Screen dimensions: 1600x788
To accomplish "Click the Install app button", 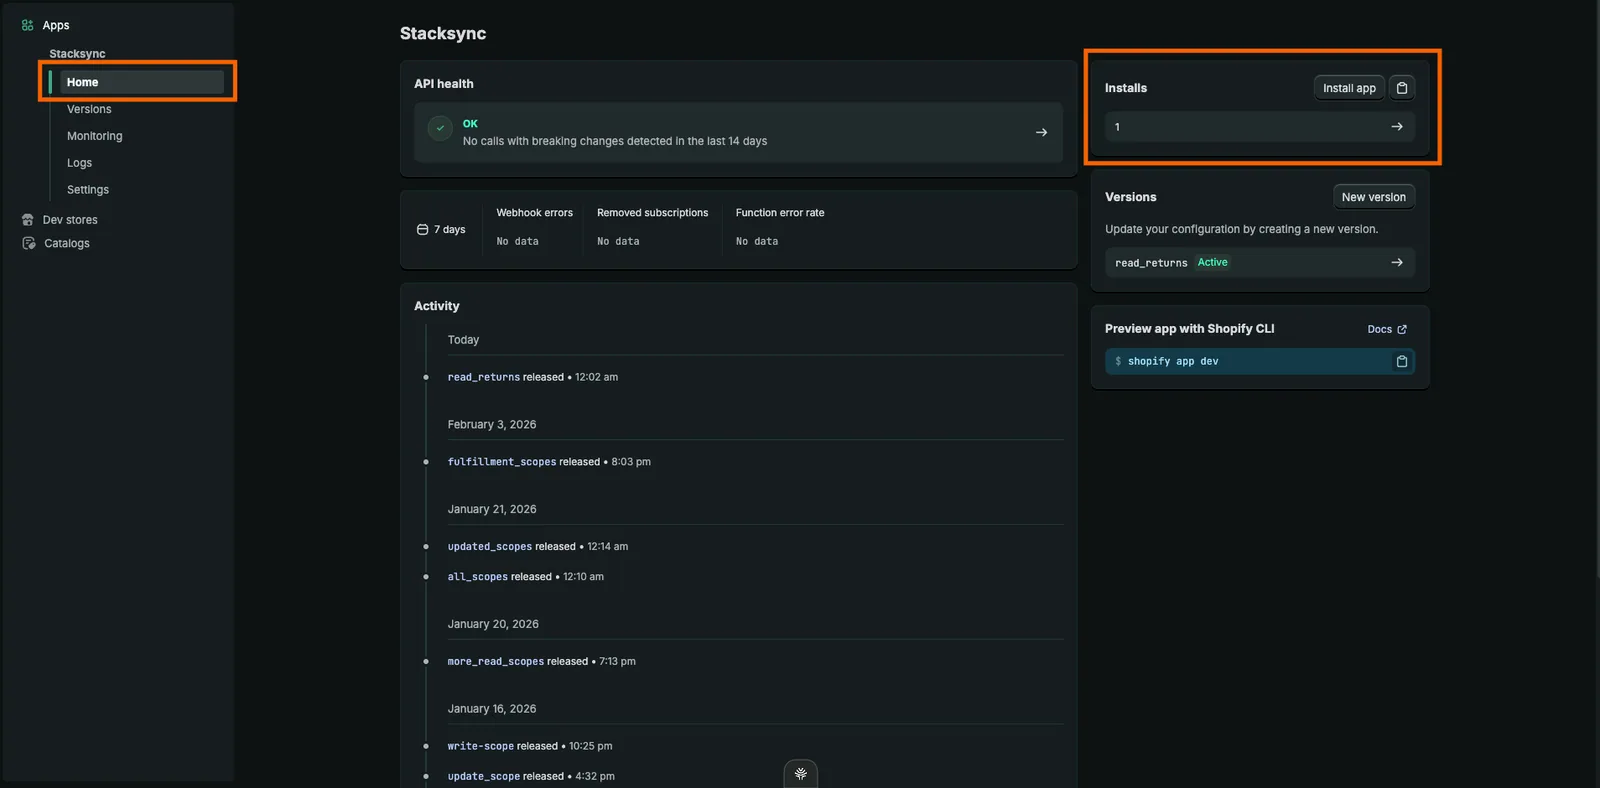I will [x=1349, y=88].
